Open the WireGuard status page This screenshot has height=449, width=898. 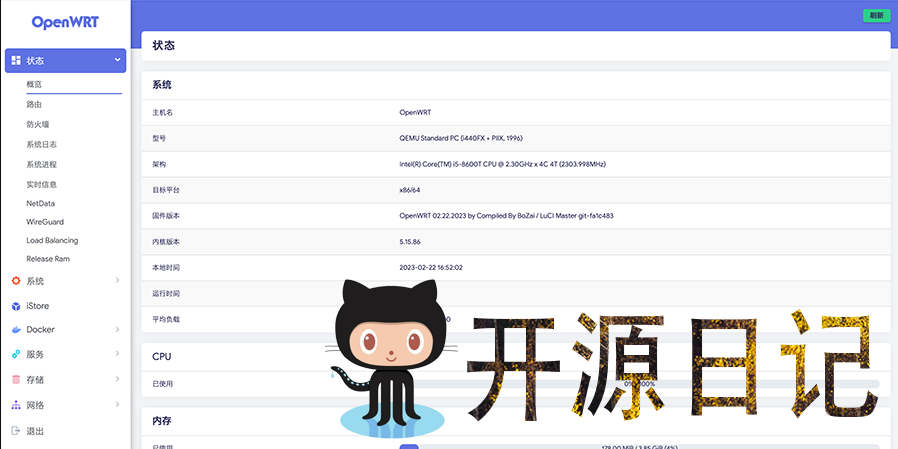45,222
